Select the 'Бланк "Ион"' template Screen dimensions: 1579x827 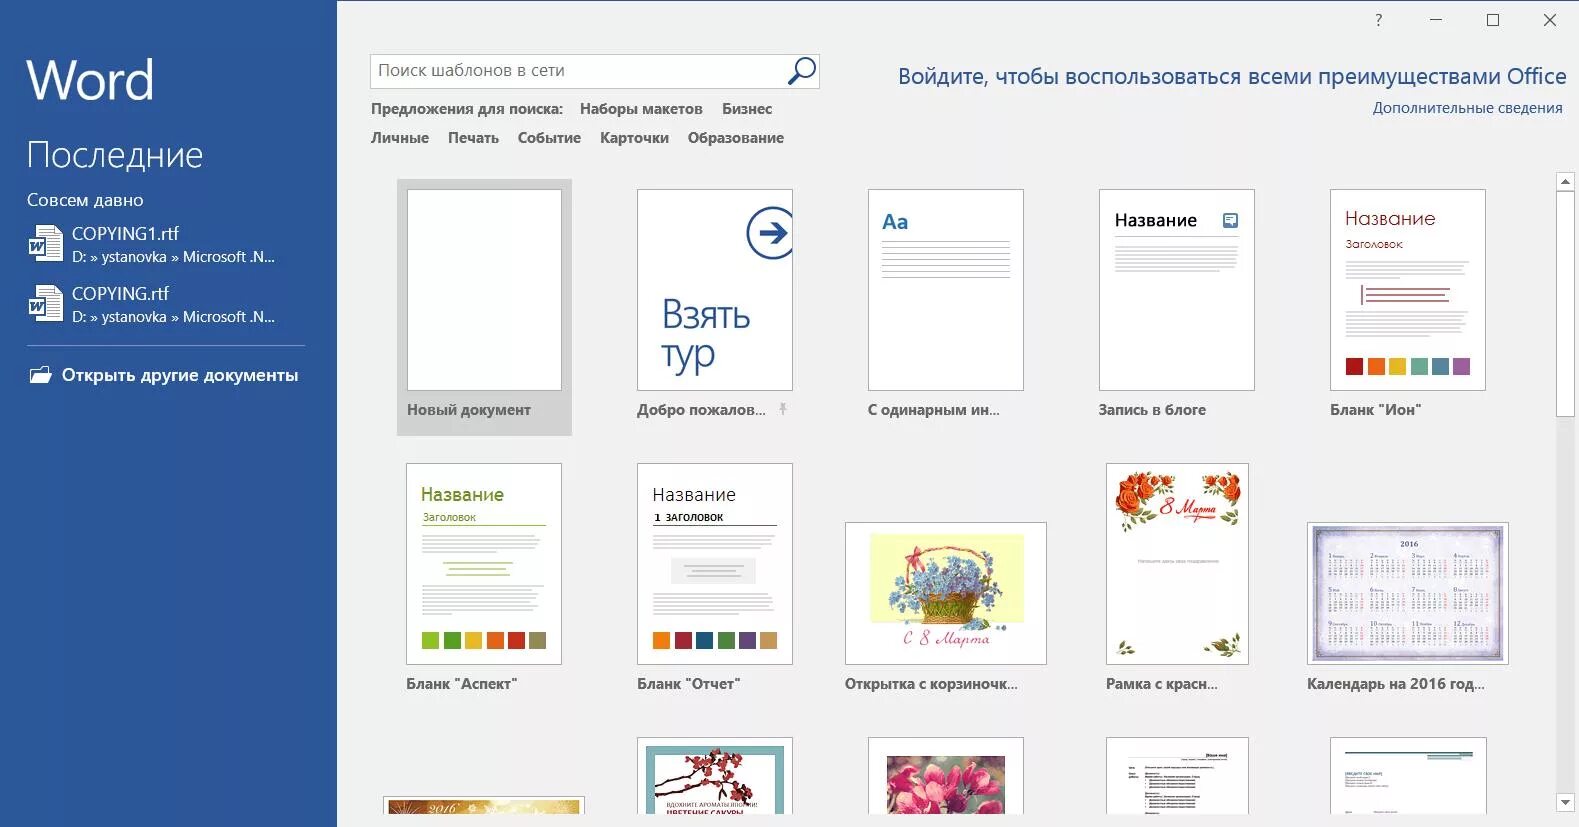1408,290
